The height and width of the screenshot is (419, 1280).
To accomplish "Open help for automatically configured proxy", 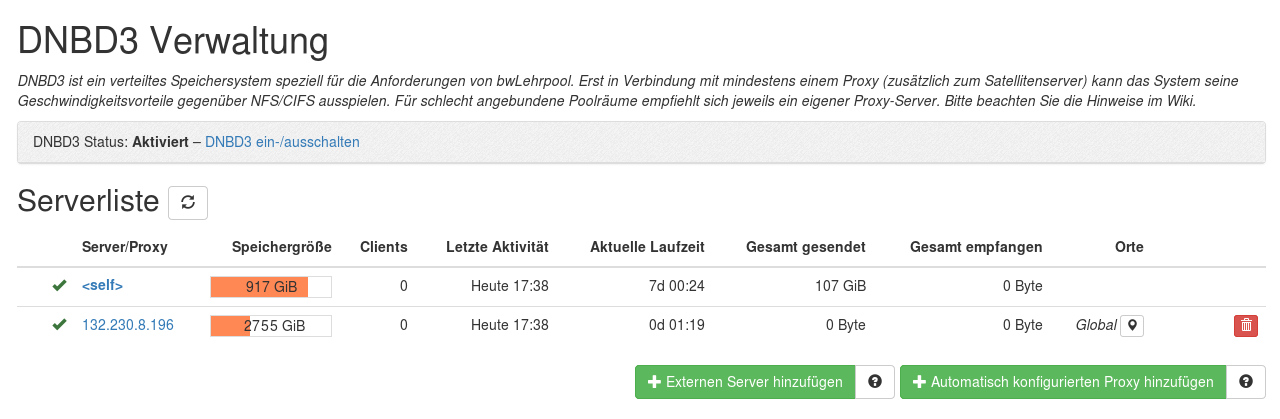I will point(1246,382).
